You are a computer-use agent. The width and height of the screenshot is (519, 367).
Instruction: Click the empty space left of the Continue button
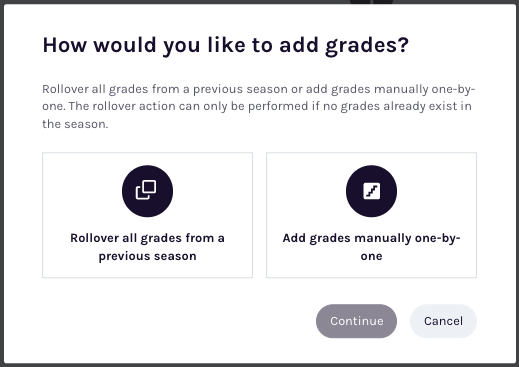[179, 321]
